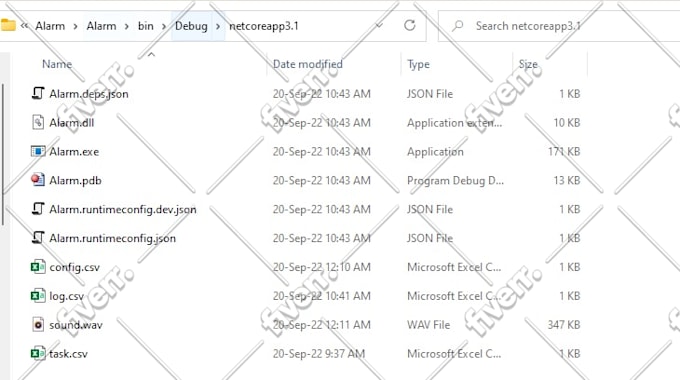Click the navigation pane vertical scrollbar
Image resolution: width=680 pixels, height=380 pixels.
click(x=3, y=154)
